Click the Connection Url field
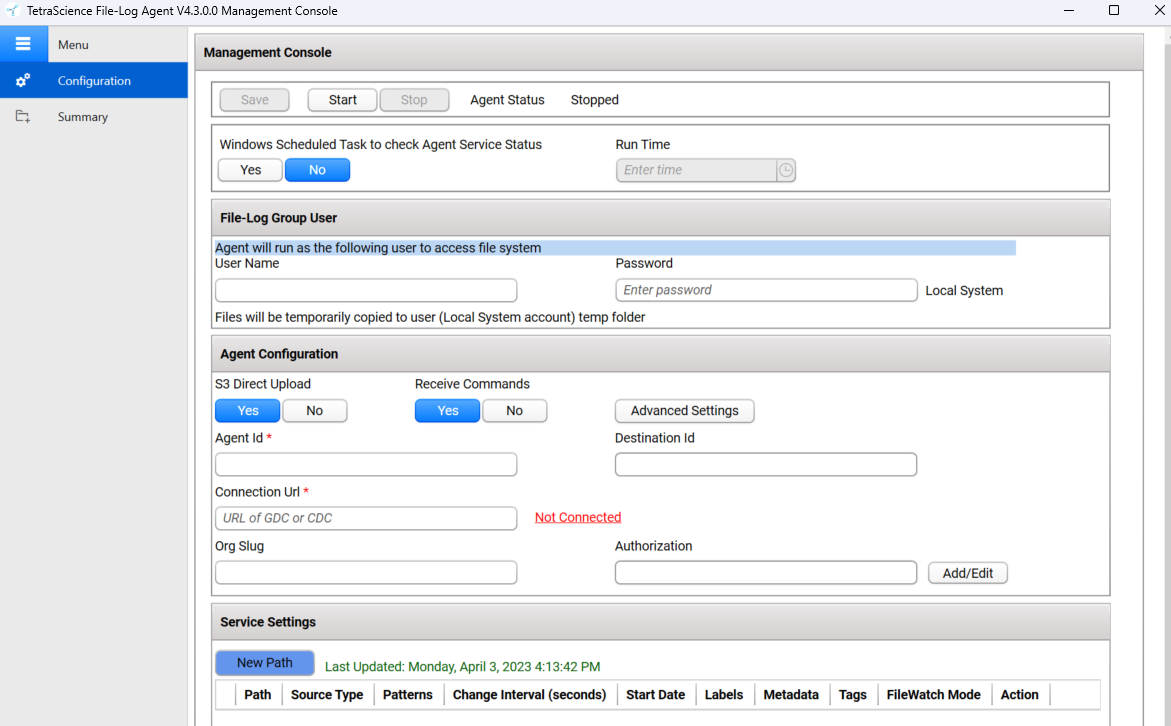Screen dimensions: 1171x726 click(365, 518)
